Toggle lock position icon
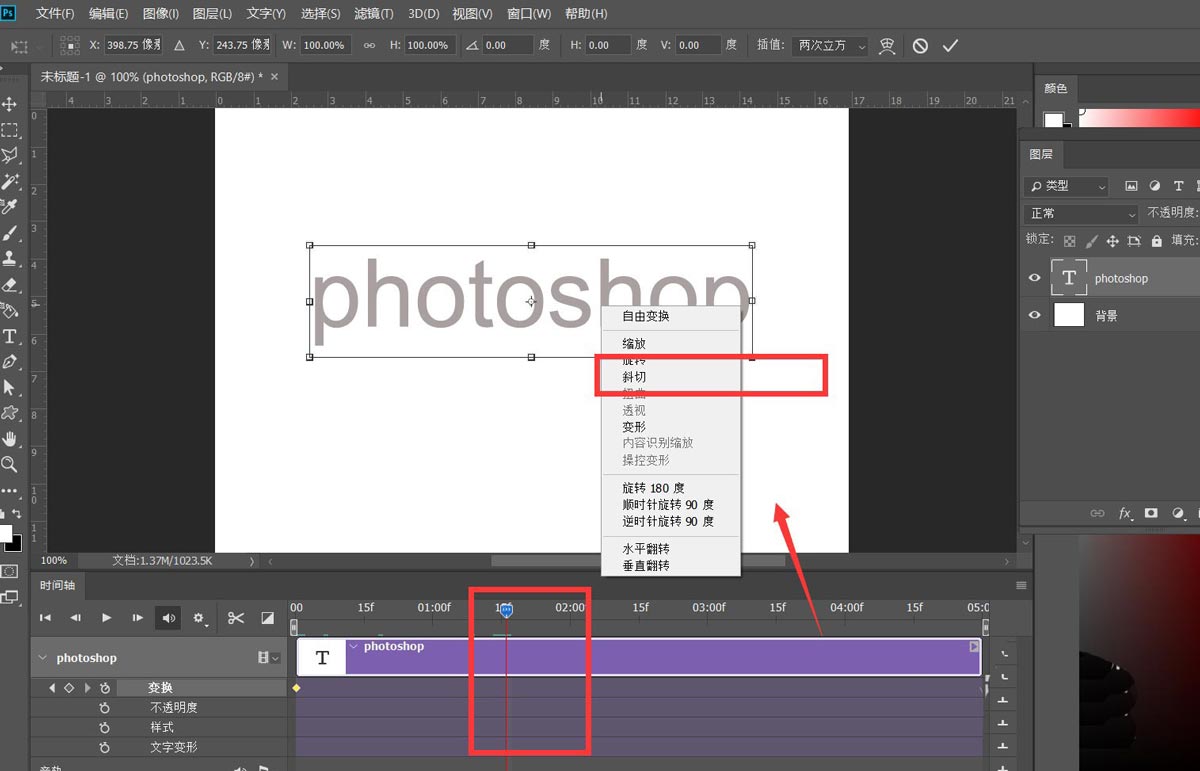This screenshot has width=1200, height=771. 1112,241
